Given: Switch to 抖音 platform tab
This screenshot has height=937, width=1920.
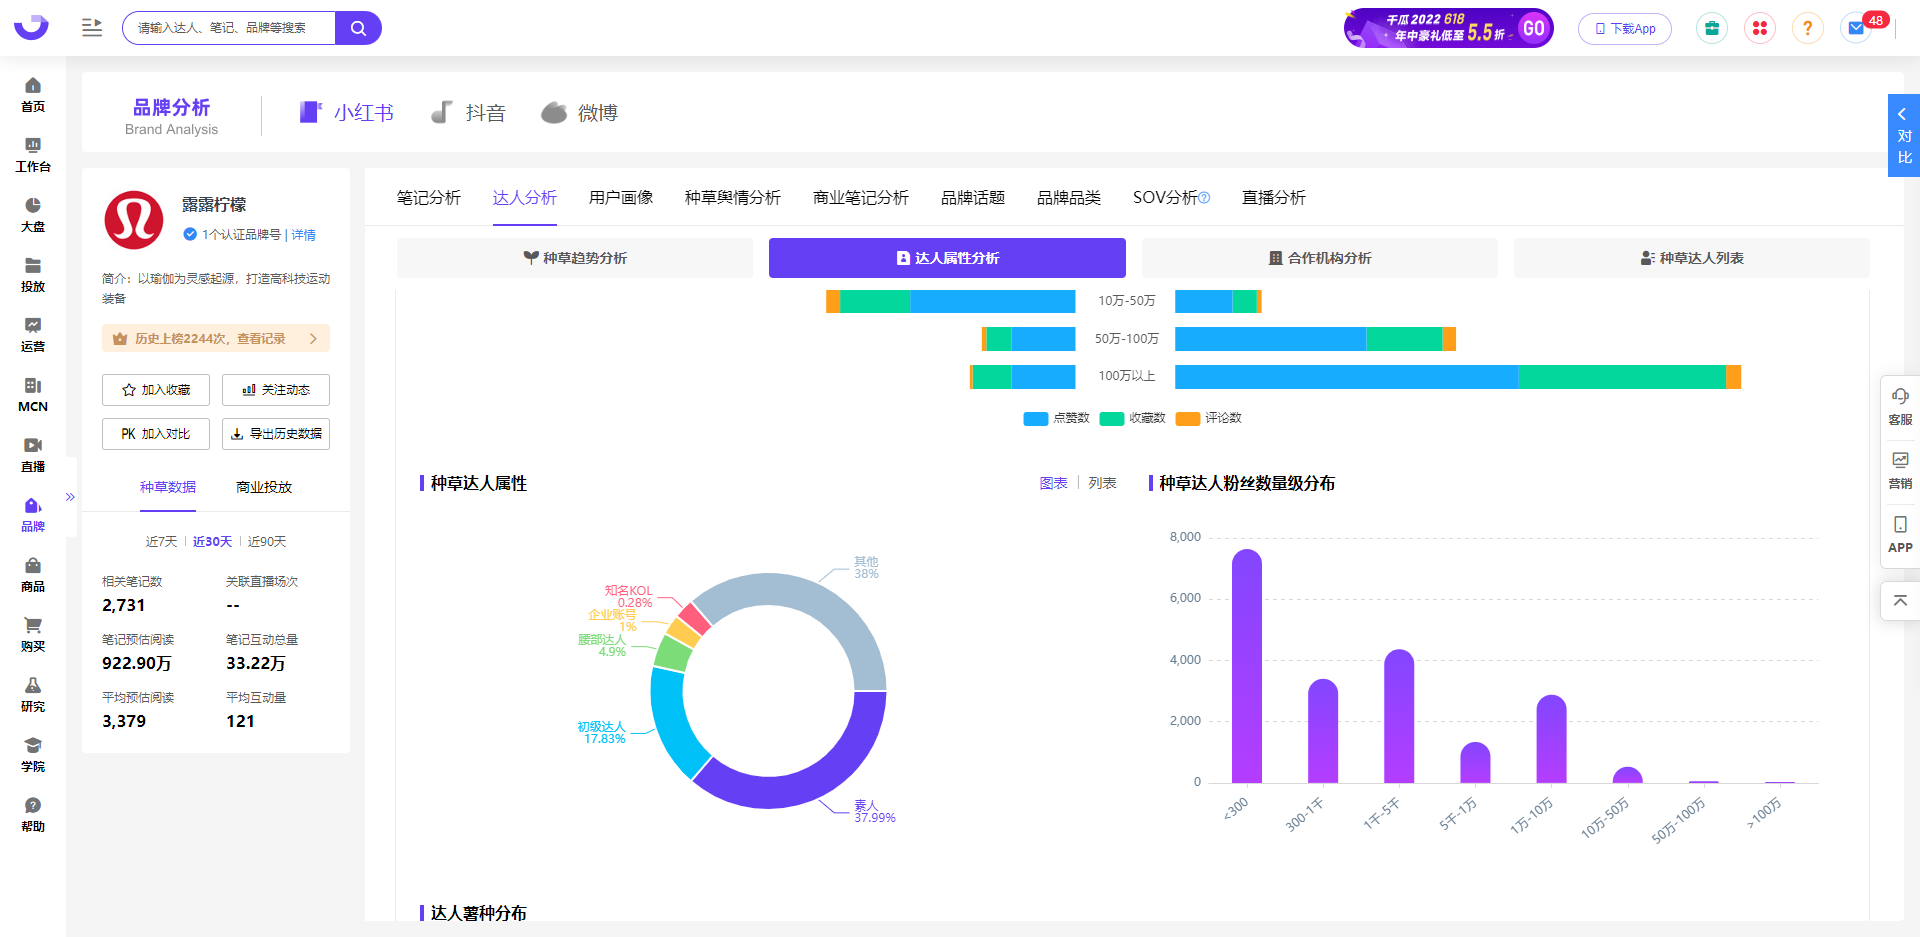Looking at the screenshot, I should point(468,113).
